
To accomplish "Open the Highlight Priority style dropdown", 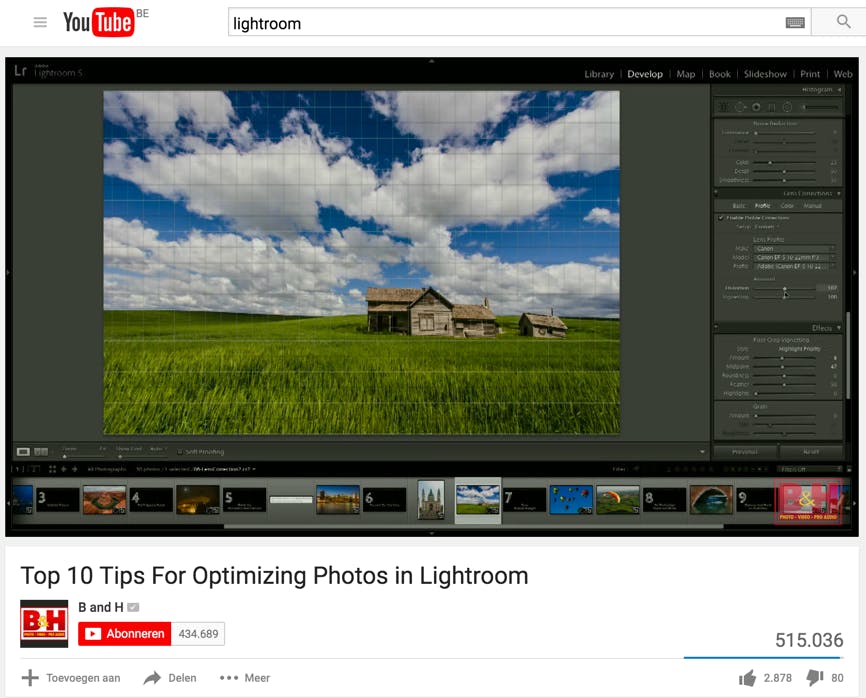I will (x=799, y=349).
